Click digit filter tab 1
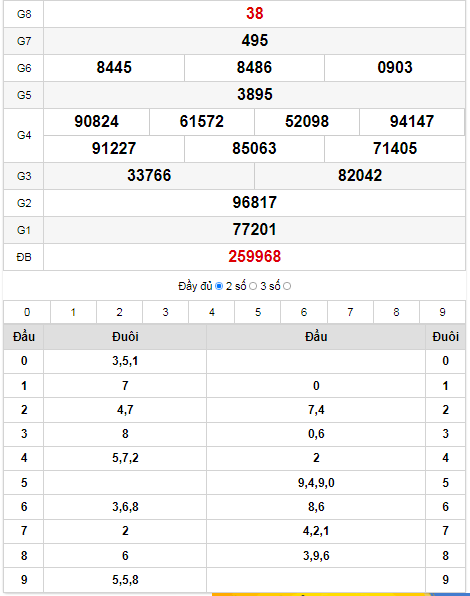The width and height of the screenshot is (470, 596). click(73, 312)
